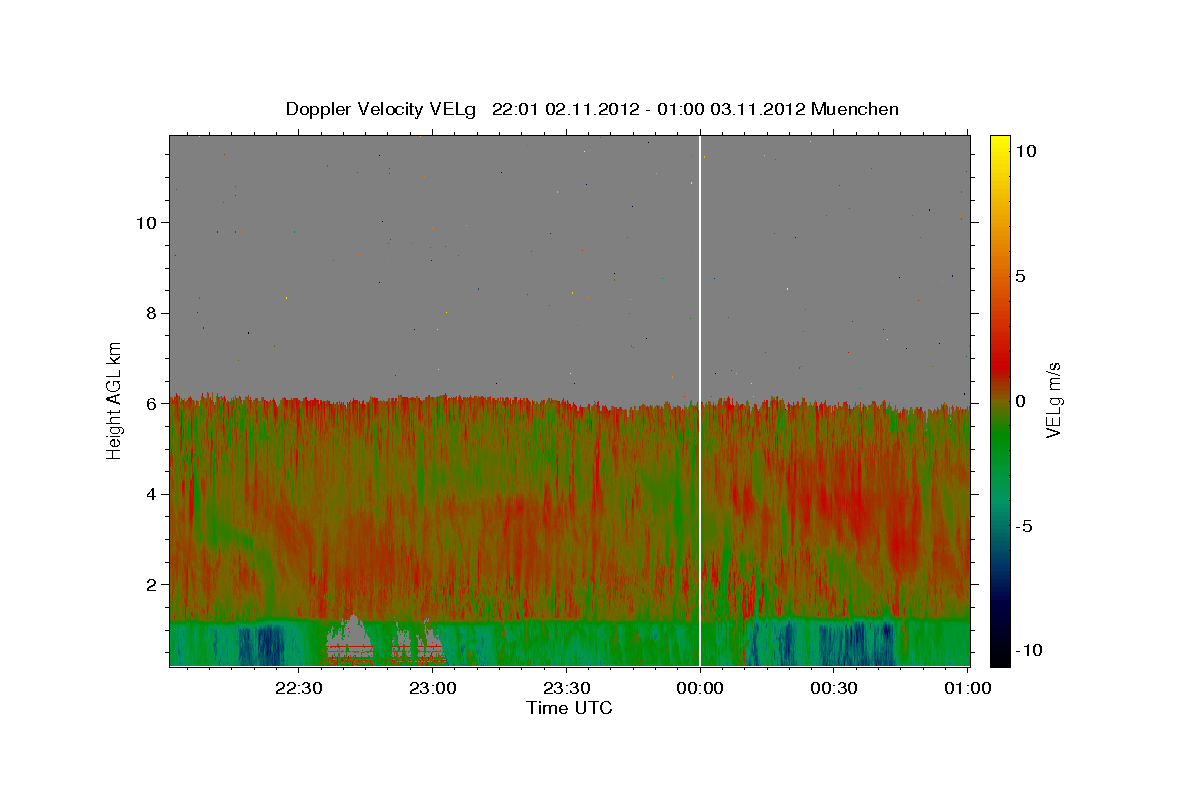This screenshot has width=1200, height=800.
Task: Click the 22:30 time tick label
Action: point(299,688)
